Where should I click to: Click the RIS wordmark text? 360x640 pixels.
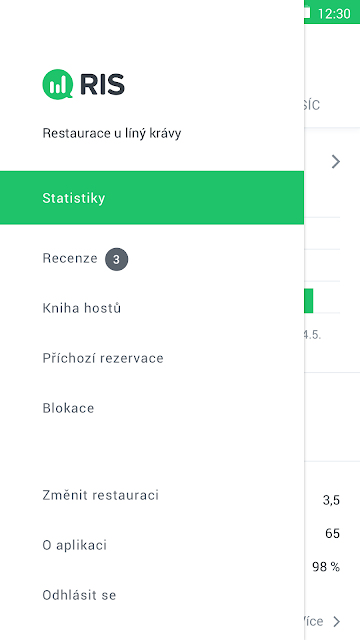[x=102, y=84]
